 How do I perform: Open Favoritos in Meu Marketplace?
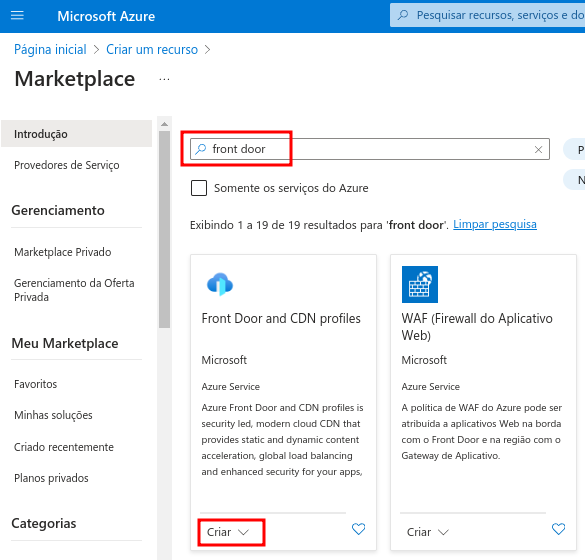[x=35, y=384]
